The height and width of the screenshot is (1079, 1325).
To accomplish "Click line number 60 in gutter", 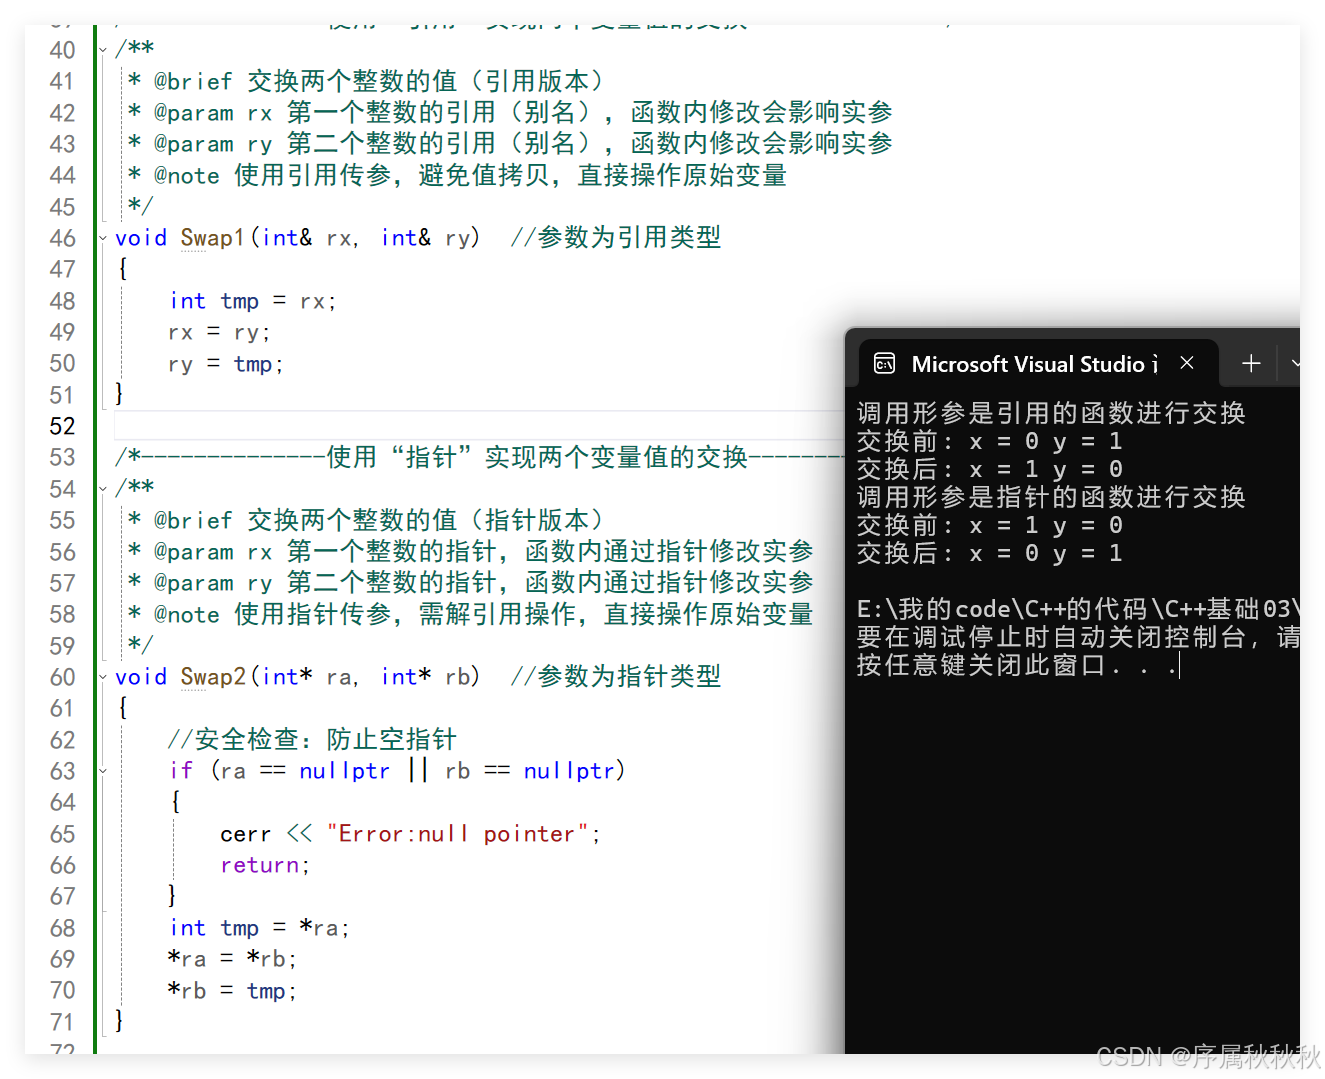I will (62, 677).
